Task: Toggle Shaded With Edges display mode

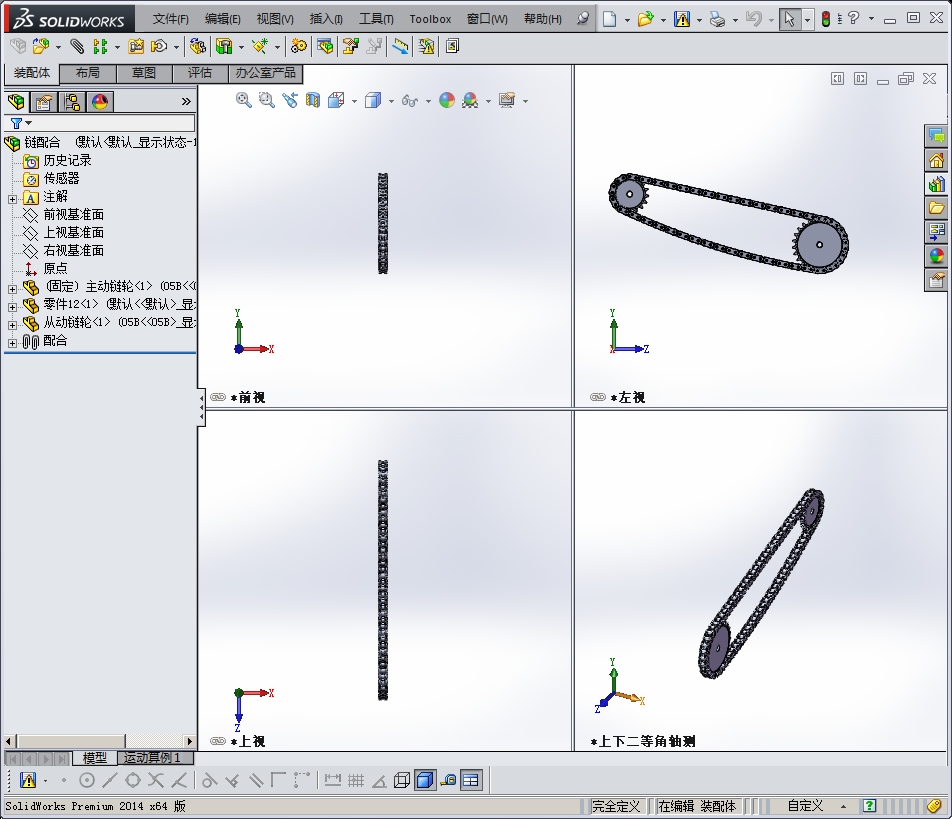Action: click(425, 780)
